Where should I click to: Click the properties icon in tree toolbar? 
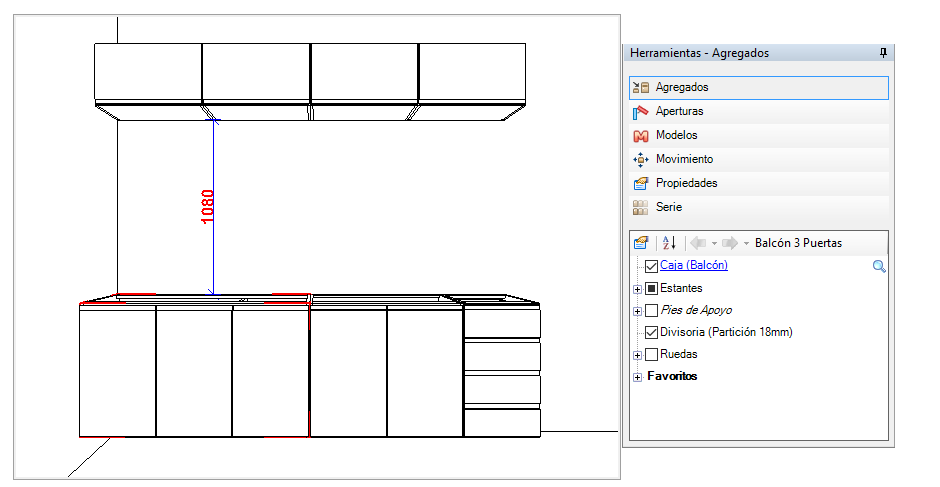[x=642, y=243]
